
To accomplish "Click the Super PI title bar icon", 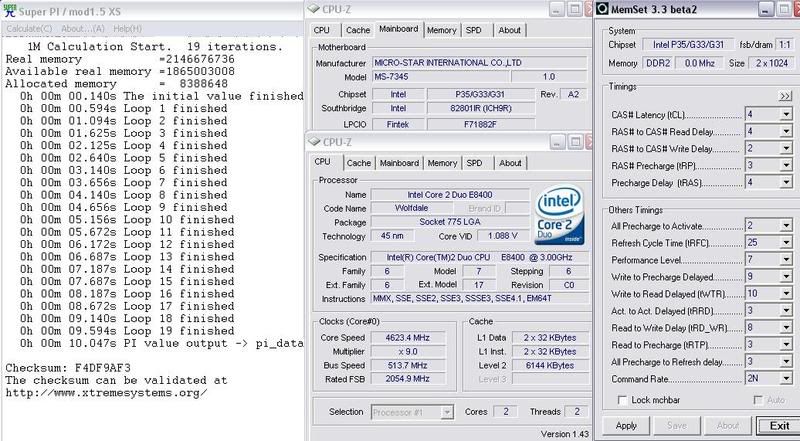I will pos(8,8).
